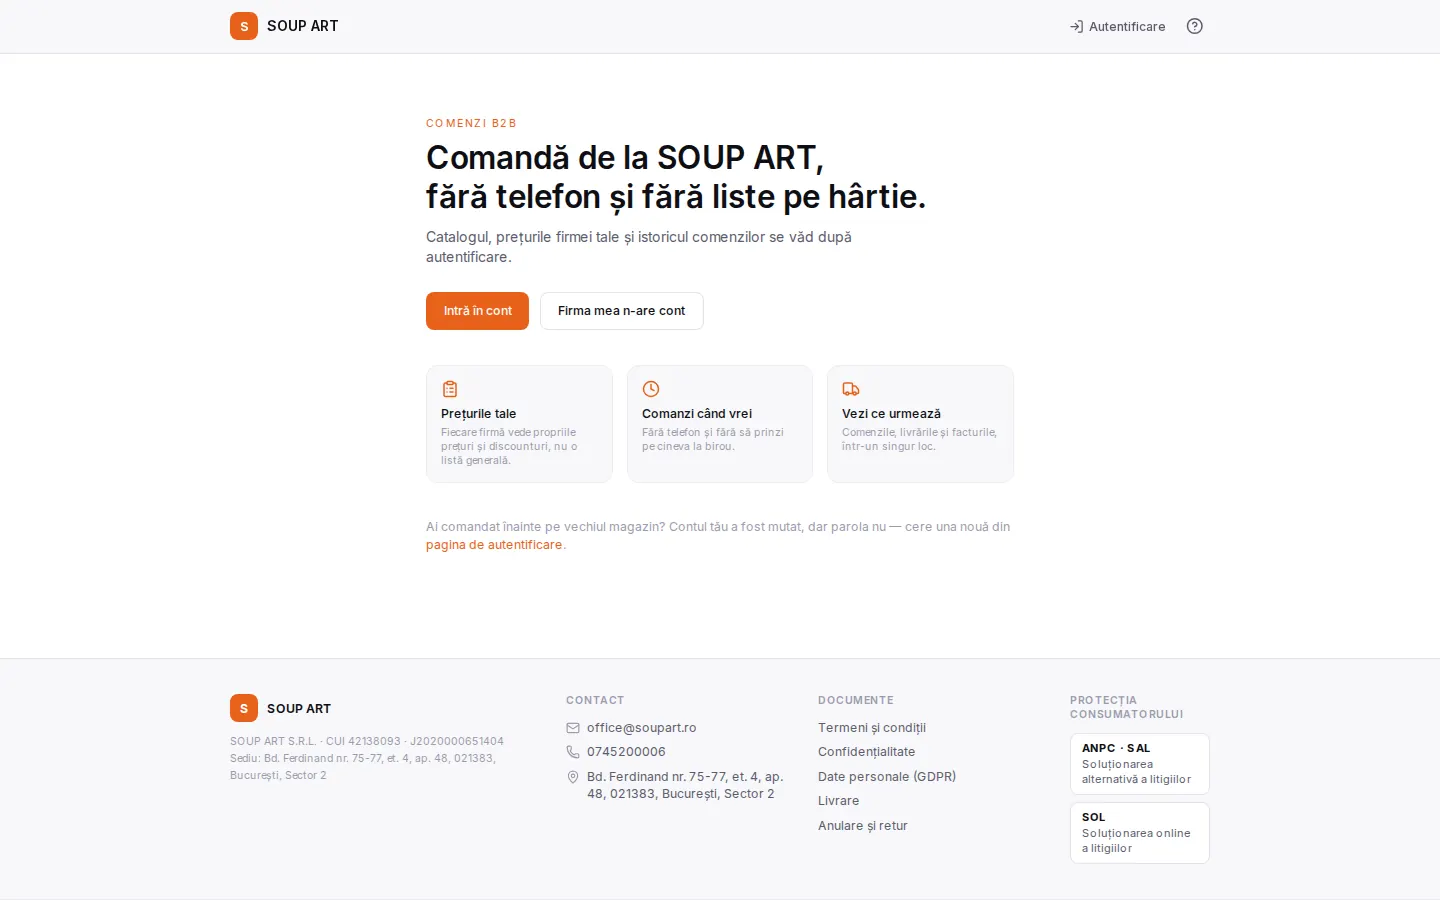Image resolution: width=1440 pixels, height=900 pixels.
Task: Click the Bd. Ferdinand address in Contact
Action: pyautogui.click(x=685, y=785)
